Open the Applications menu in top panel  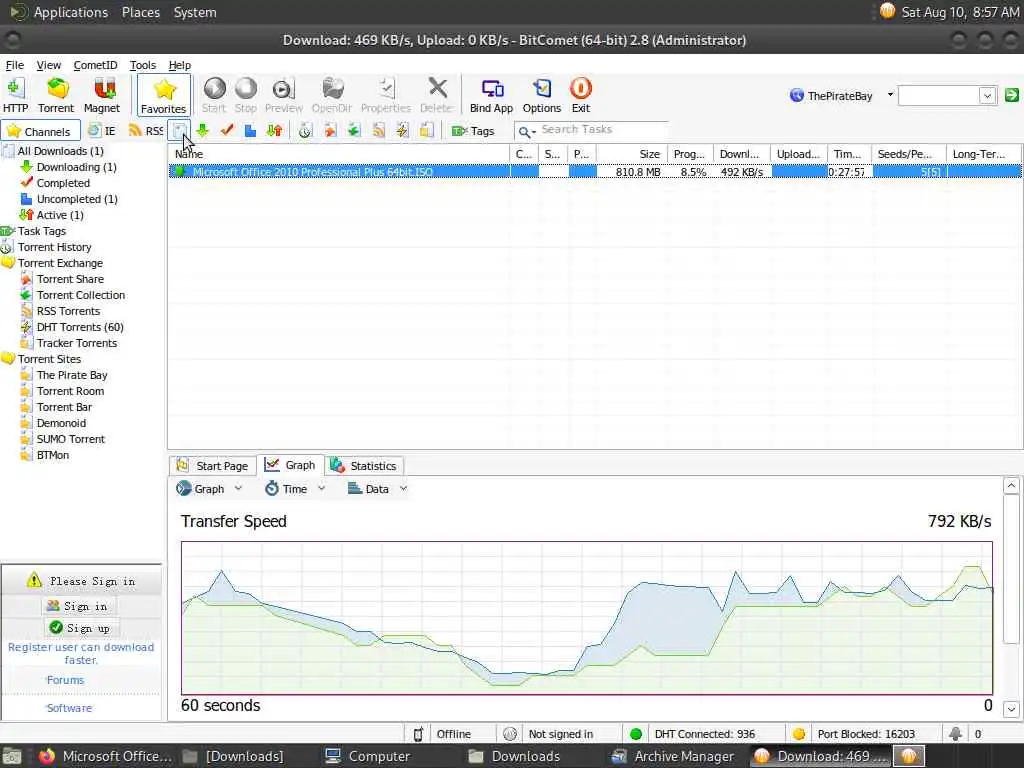point(71,12)
